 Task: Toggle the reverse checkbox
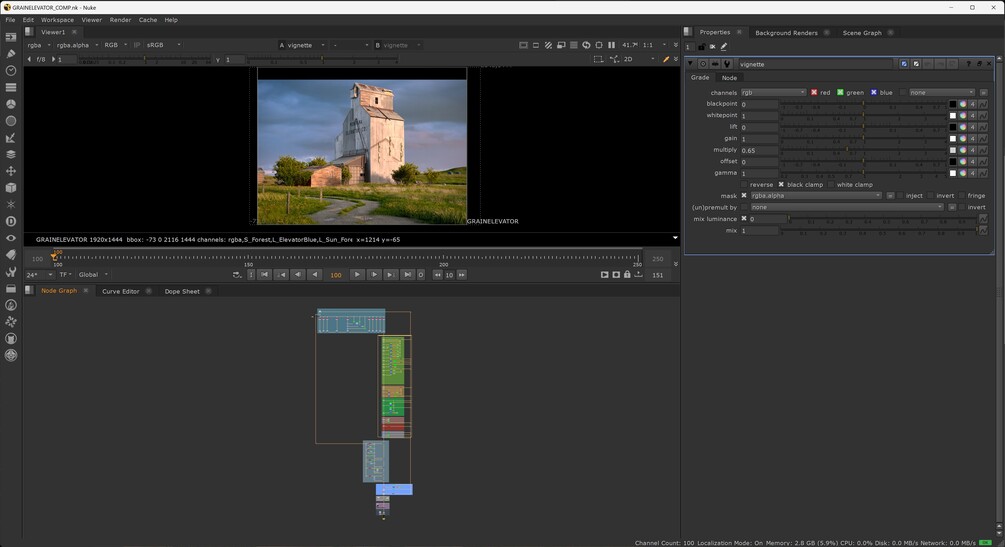point(744,184)
